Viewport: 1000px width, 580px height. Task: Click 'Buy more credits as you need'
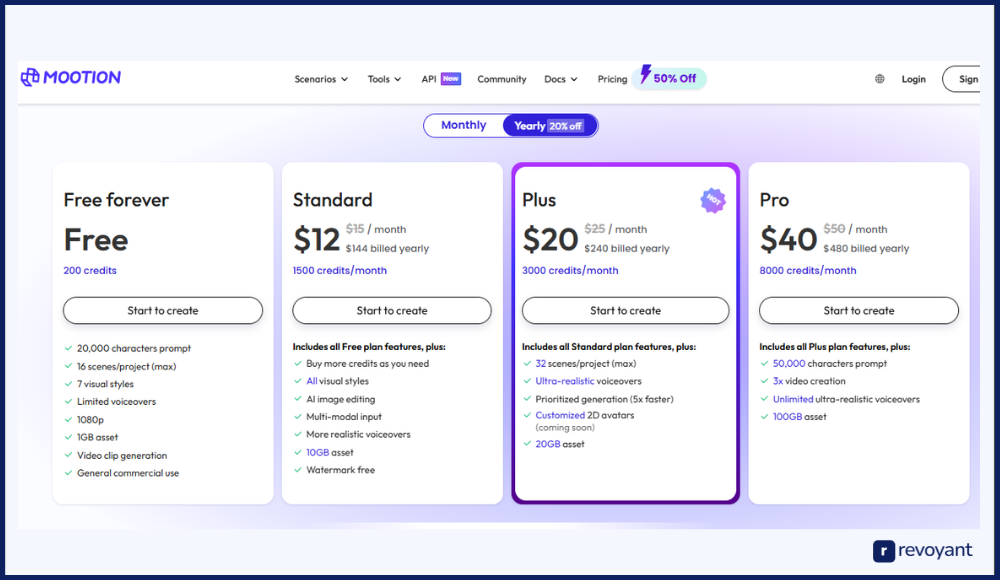tap(367, 364)
